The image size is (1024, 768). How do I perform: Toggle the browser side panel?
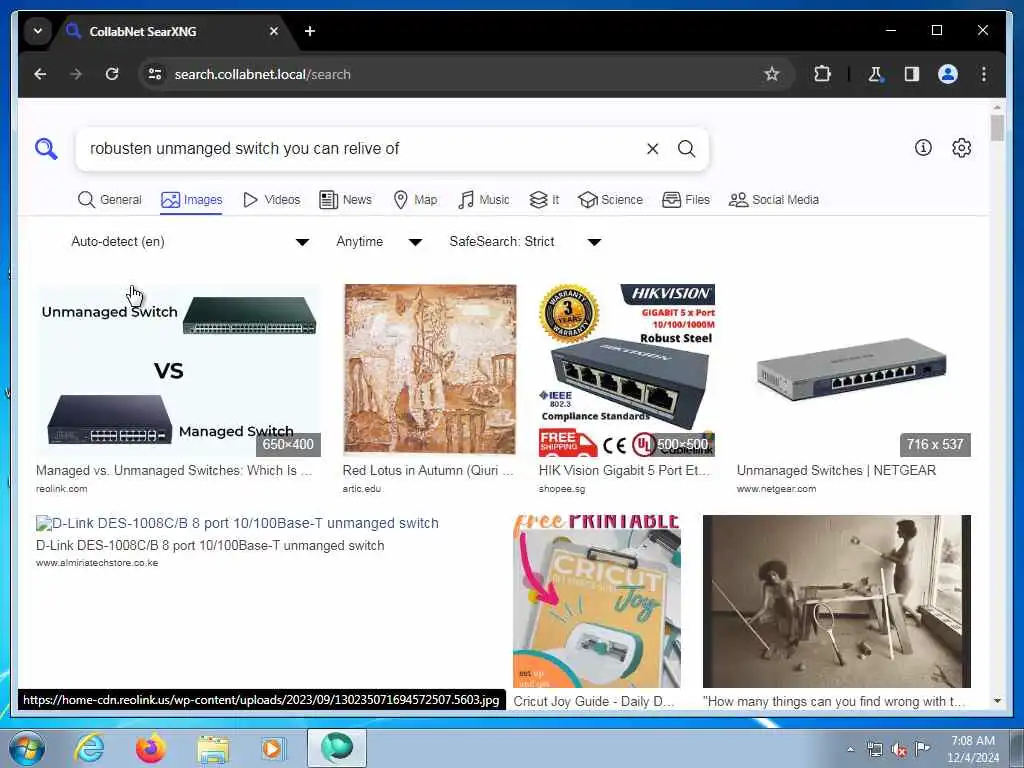912,74
